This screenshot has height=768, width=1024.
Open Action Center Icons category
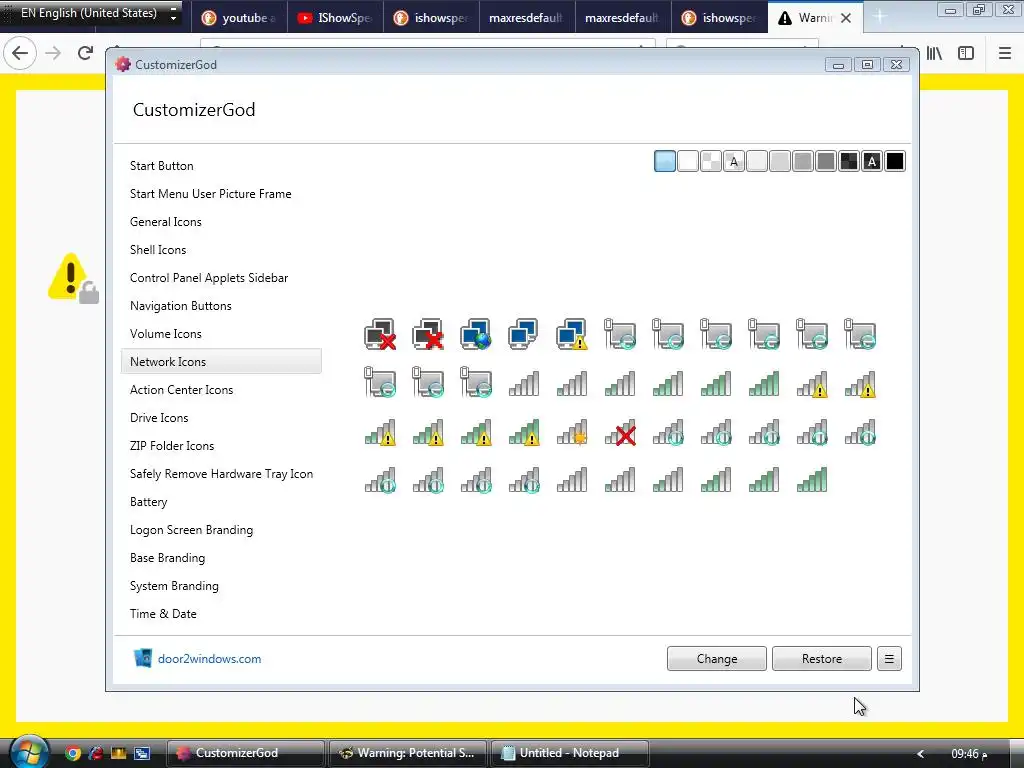pos(182,390)
